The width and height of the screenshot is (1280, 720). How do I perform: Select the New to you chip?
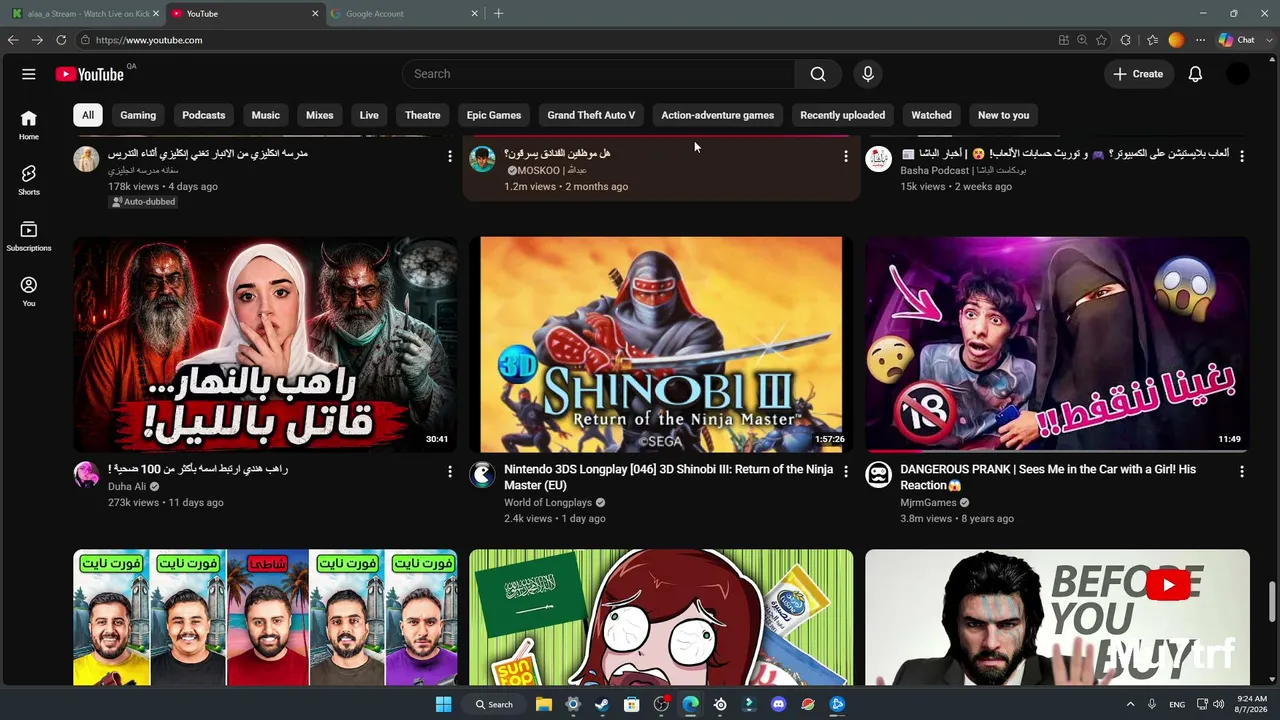(1004, 115)
